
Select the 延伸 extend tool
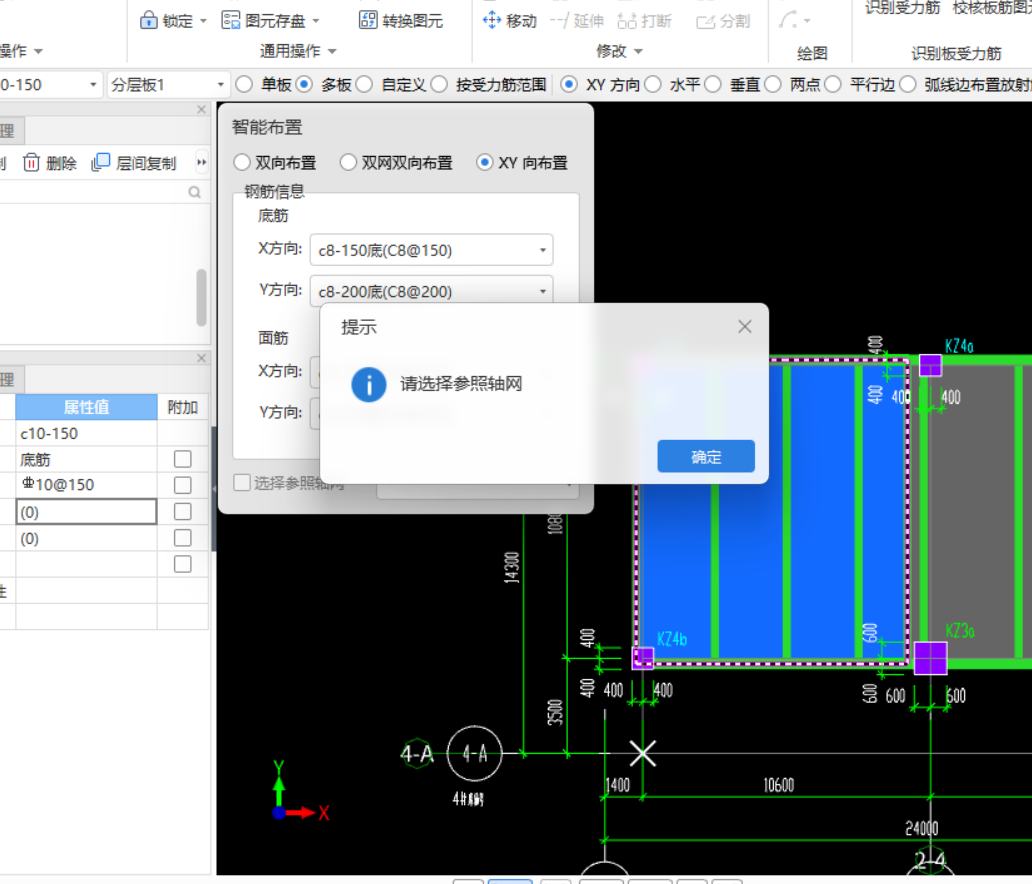(577, 21)
